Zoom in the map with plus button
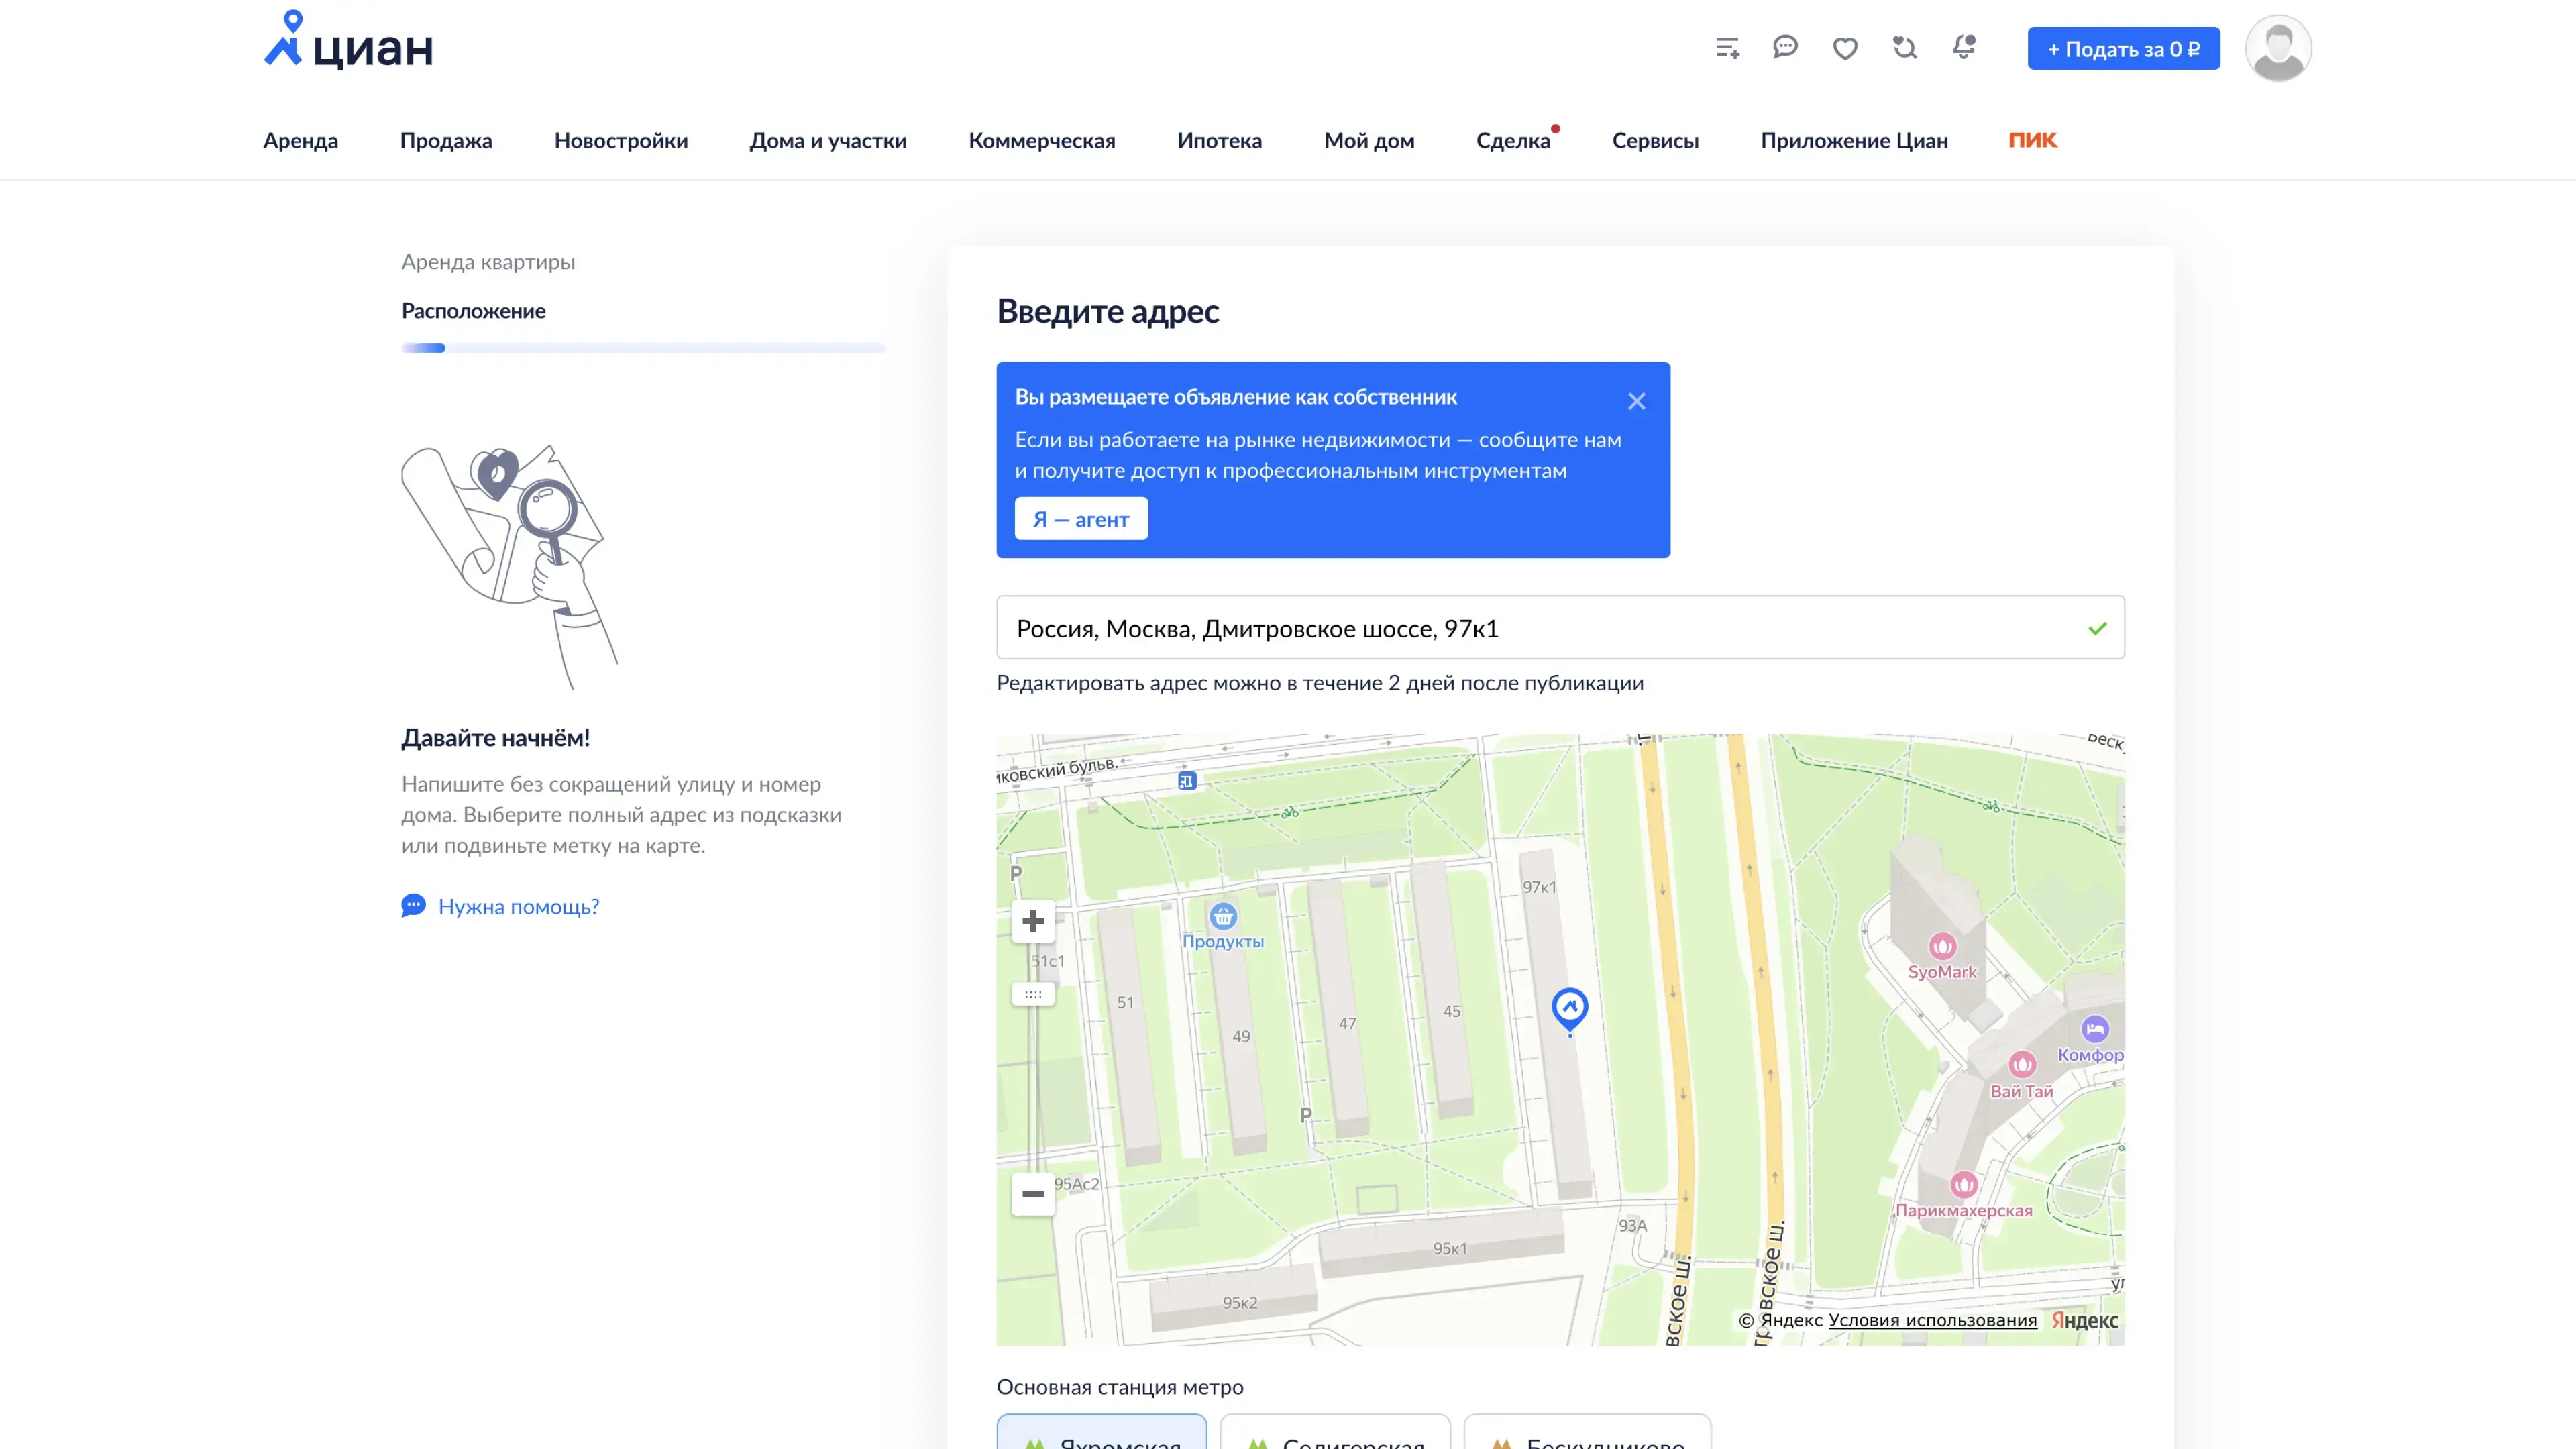 click(1033, 921)
